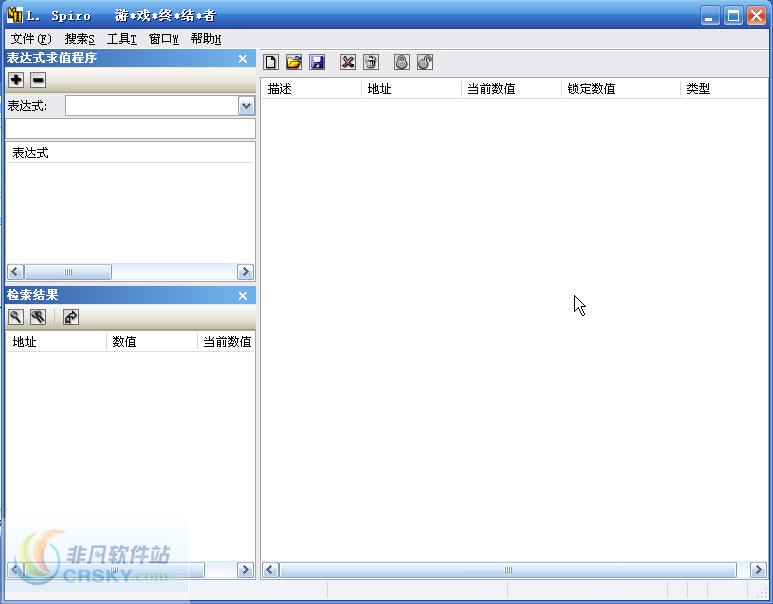Close the L. Spiro window
The width and height of the screenshot is (773, 604).
coord(756,16)
